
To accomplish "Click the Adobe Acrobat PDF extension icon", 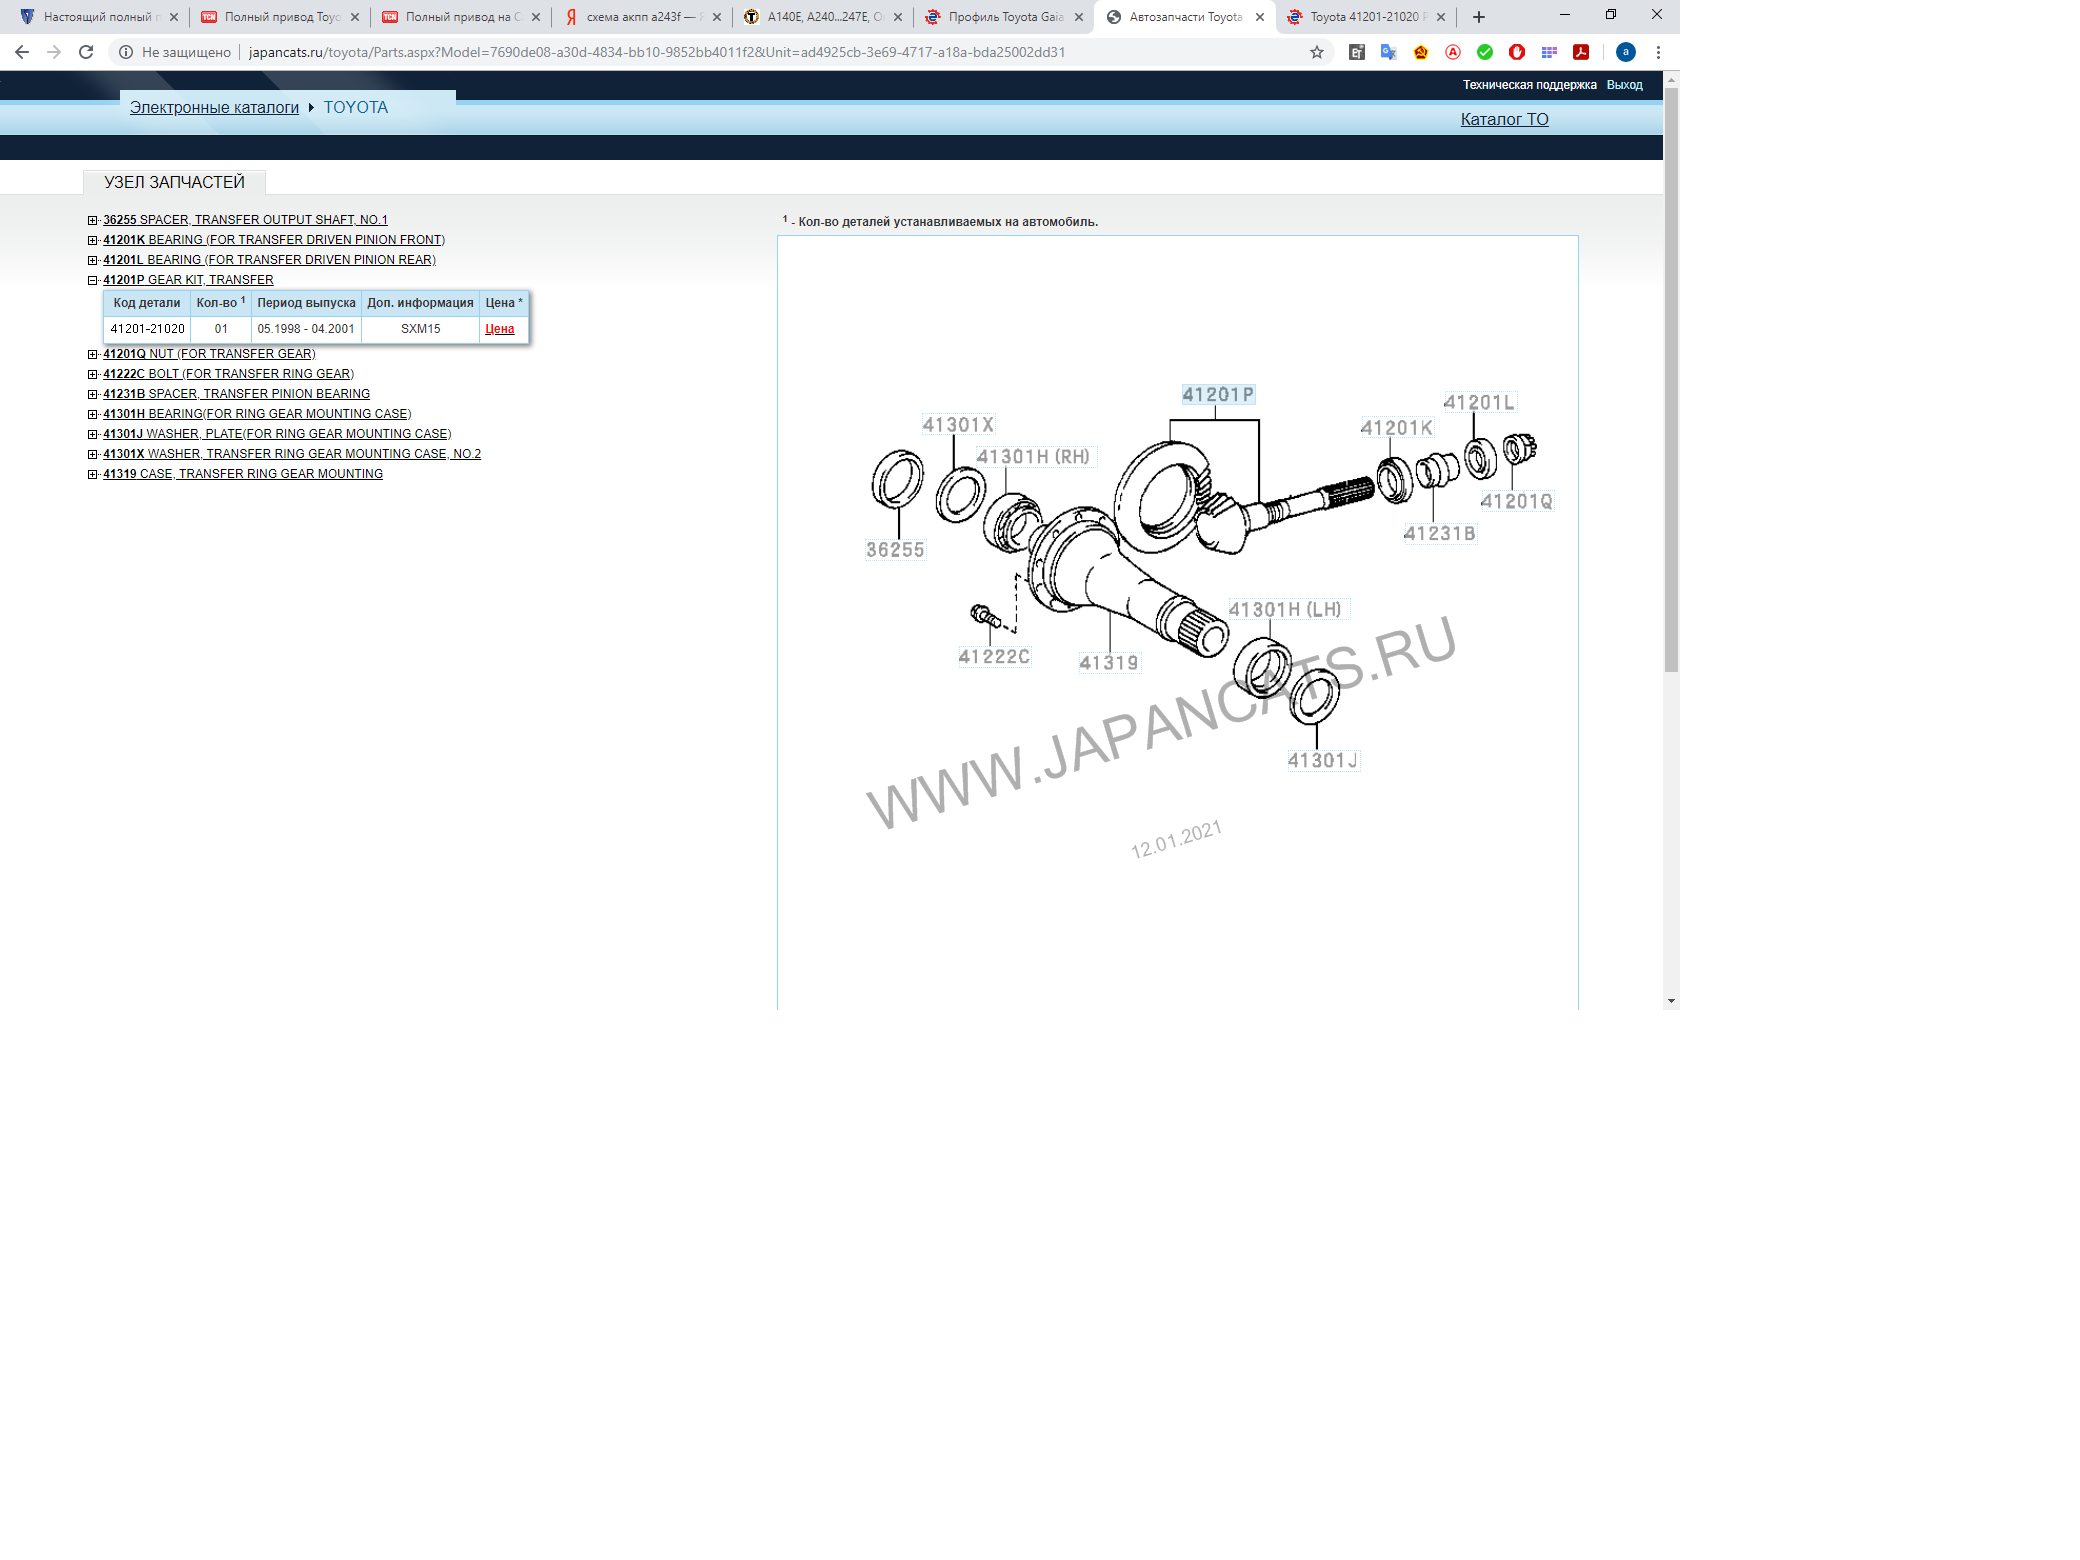I will (x=1581, y=52).
